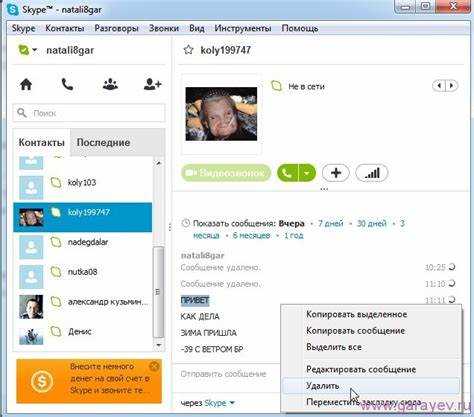Mark koly199747 as favorite with the star
Image resolution: width=474 pixels, height=417 pixels.
pos(188,50)
